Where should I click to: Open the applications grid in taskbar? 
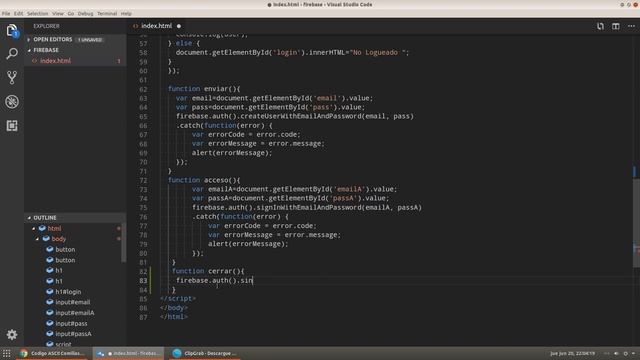point(7,353)
